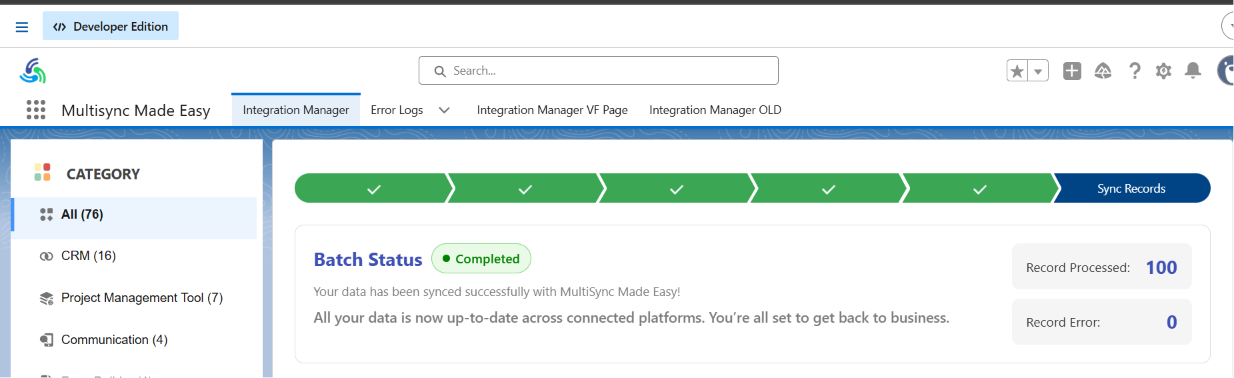The image size is (1234, 378).
Task: Expand the Error Logs tab chevron
Action: point(444,110)
